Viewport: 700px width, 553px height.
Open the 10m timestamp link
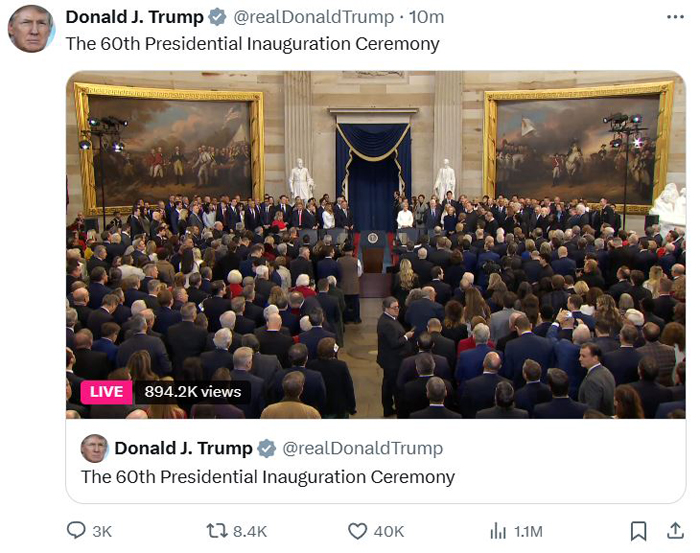(x=426, y=17)
